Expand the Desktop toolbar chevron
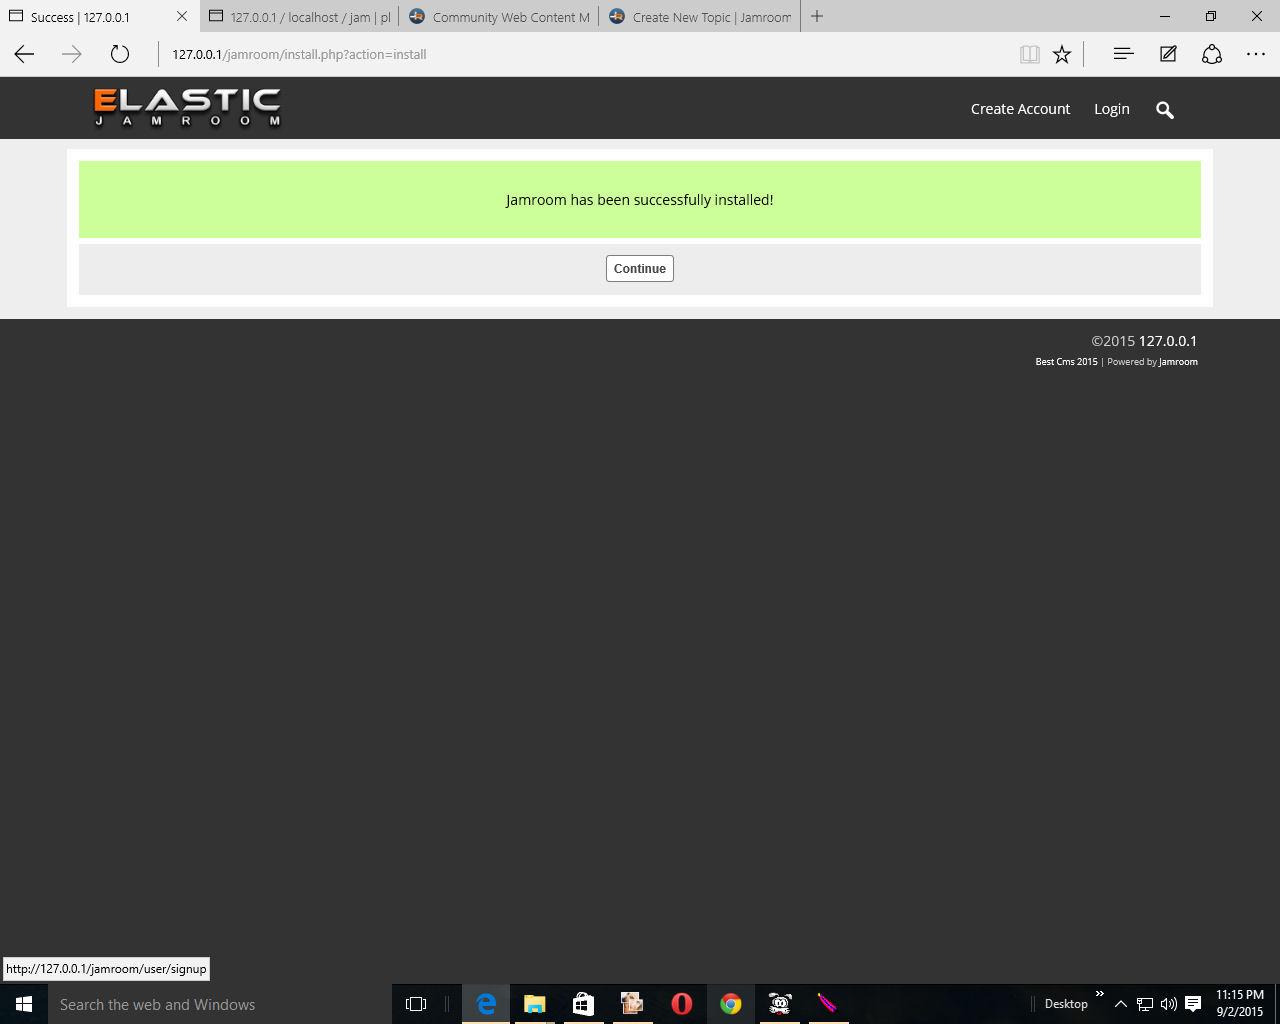Viewport: 1280px width, 1024px height. [1099, 994]
